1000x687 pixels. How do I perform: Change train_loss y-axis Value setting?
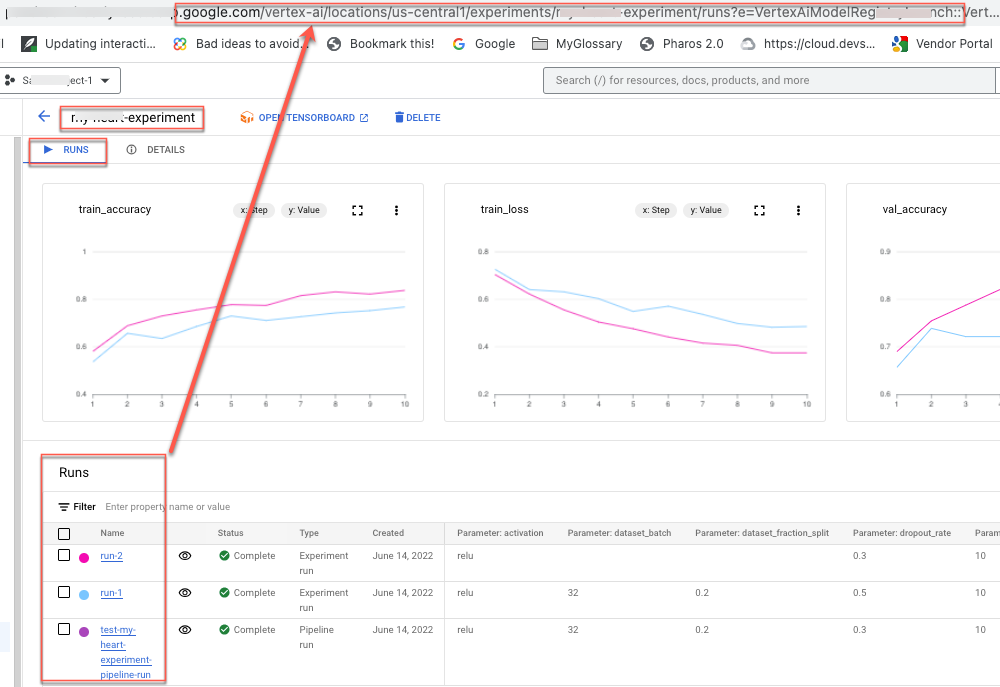[705, 210]
